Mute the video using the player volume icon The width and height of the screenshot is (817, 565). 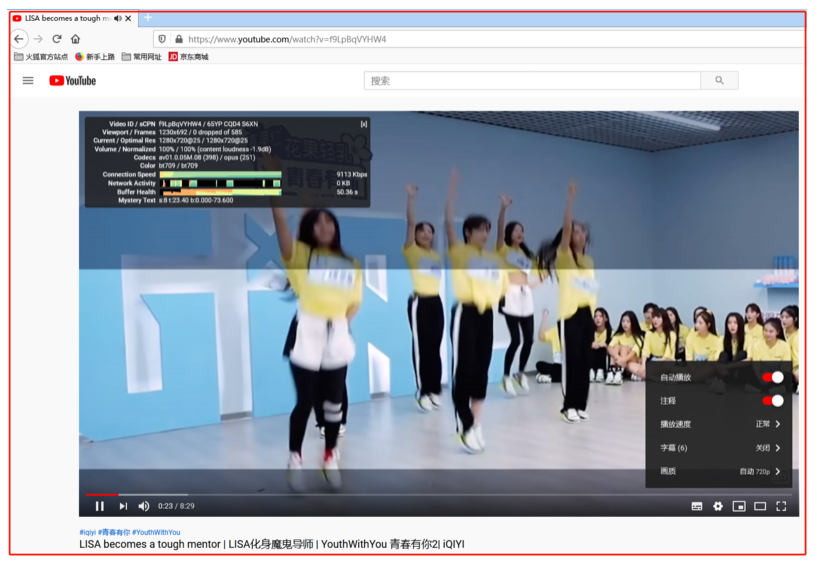pos(144,506)
